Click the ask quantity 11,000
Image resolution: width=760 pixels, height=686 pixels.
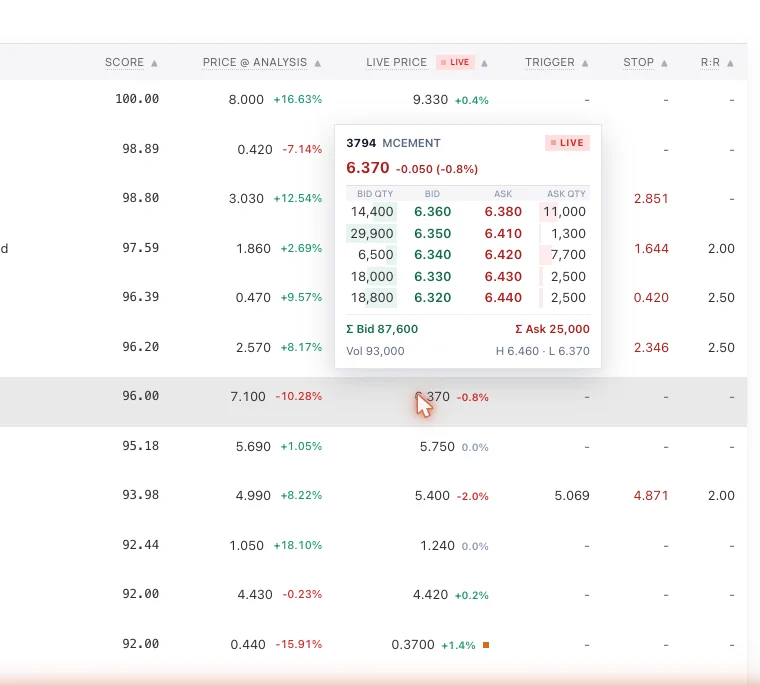pos(564,212)
